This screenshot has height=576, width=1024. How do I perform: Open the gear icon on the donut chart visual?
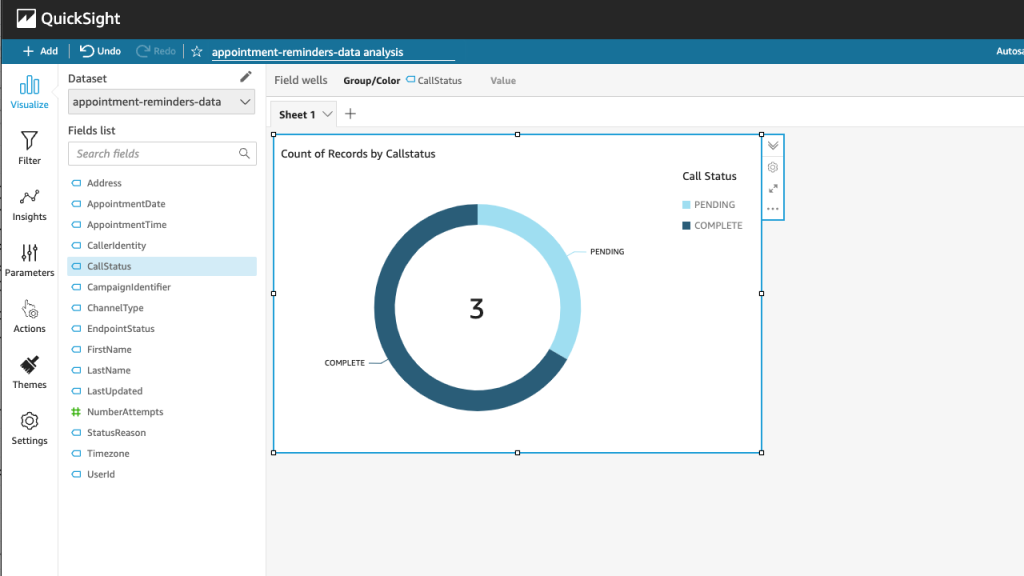coord(772,167)
